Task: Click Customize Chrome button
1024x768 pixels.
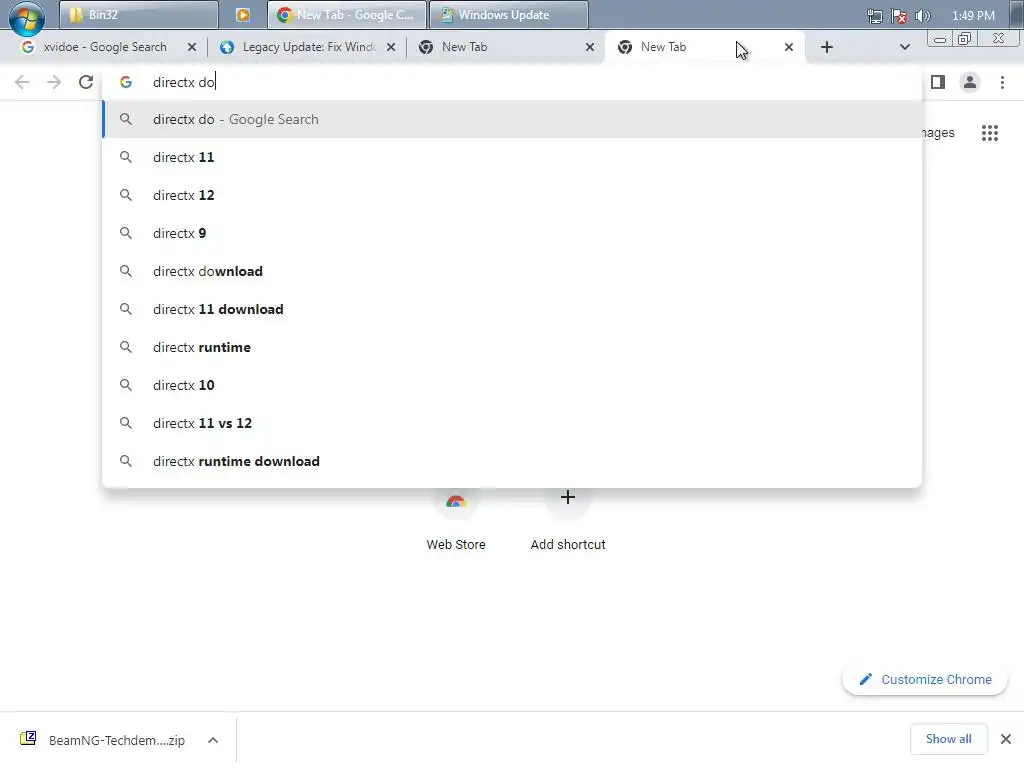Action: (x=925, y=680)
